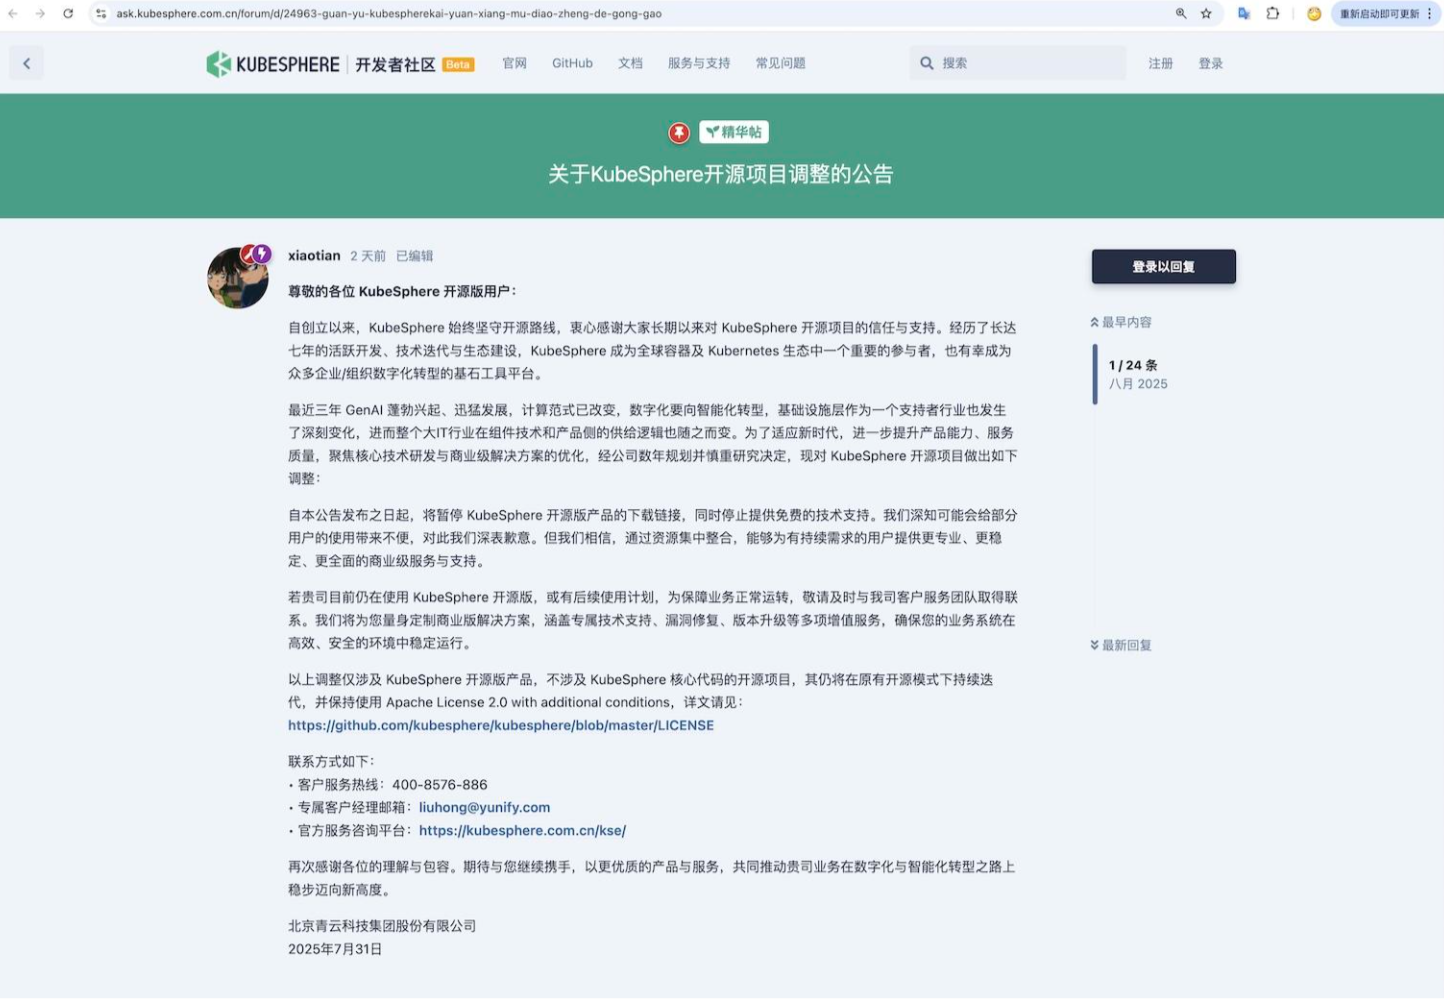Click the green 精华帖 featured tag
The image size is (1444, 999).
point(734,132)
